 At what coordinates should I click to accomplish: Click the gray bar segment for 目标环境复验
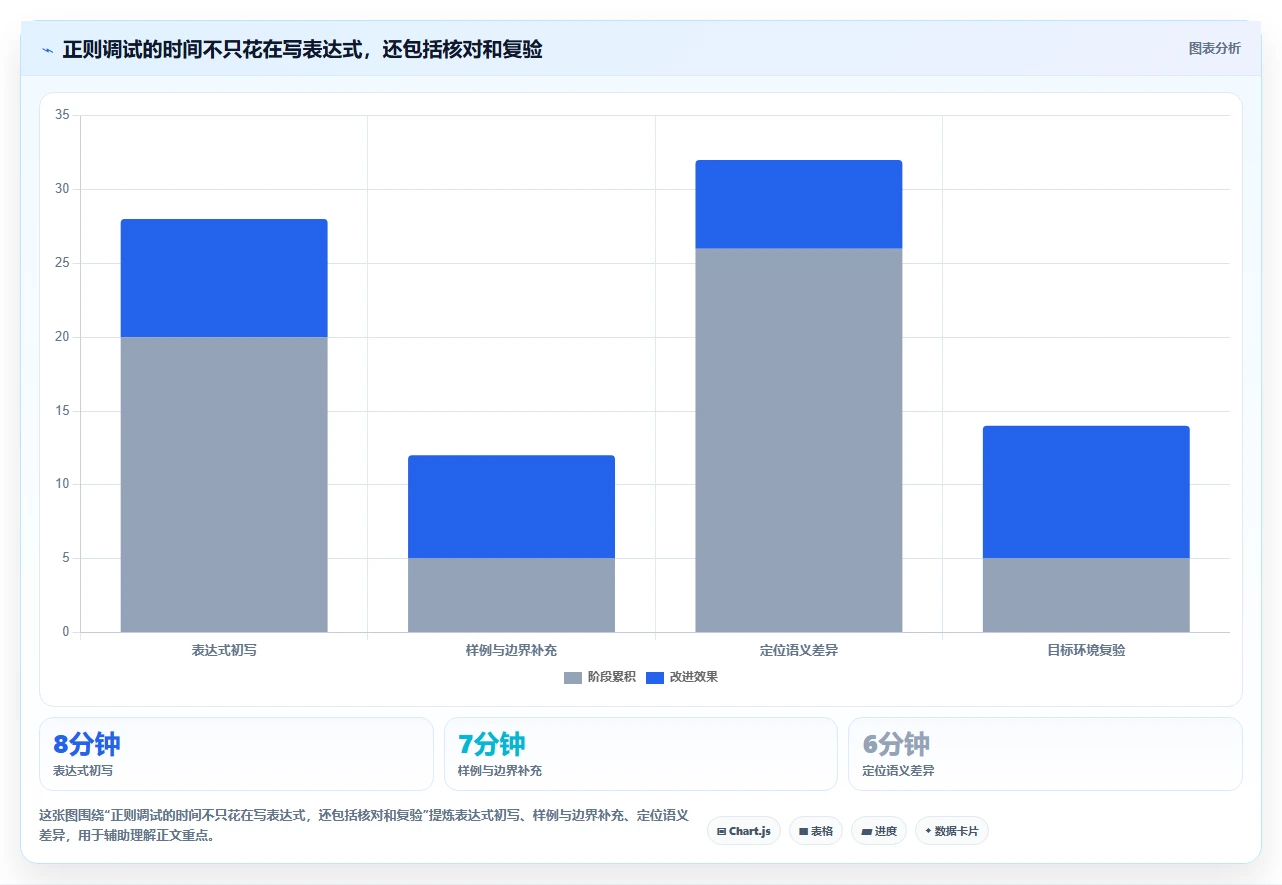coord(1086,595)
